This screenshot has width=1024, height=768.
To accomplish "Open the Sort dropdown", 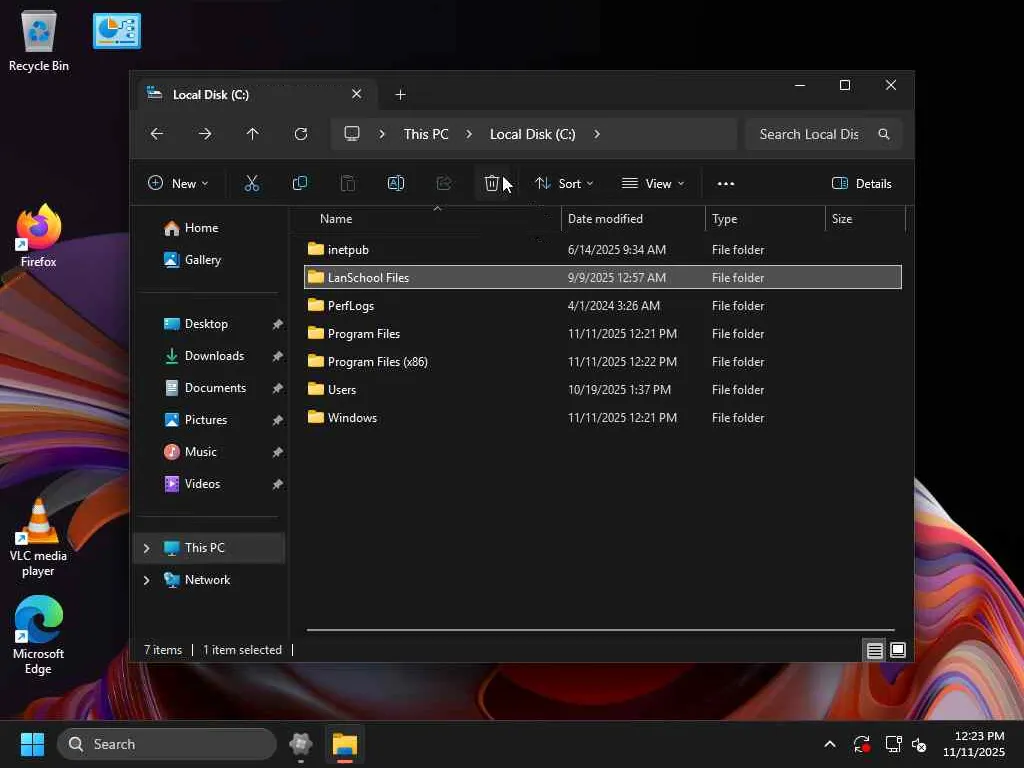I will pos(564,183).
